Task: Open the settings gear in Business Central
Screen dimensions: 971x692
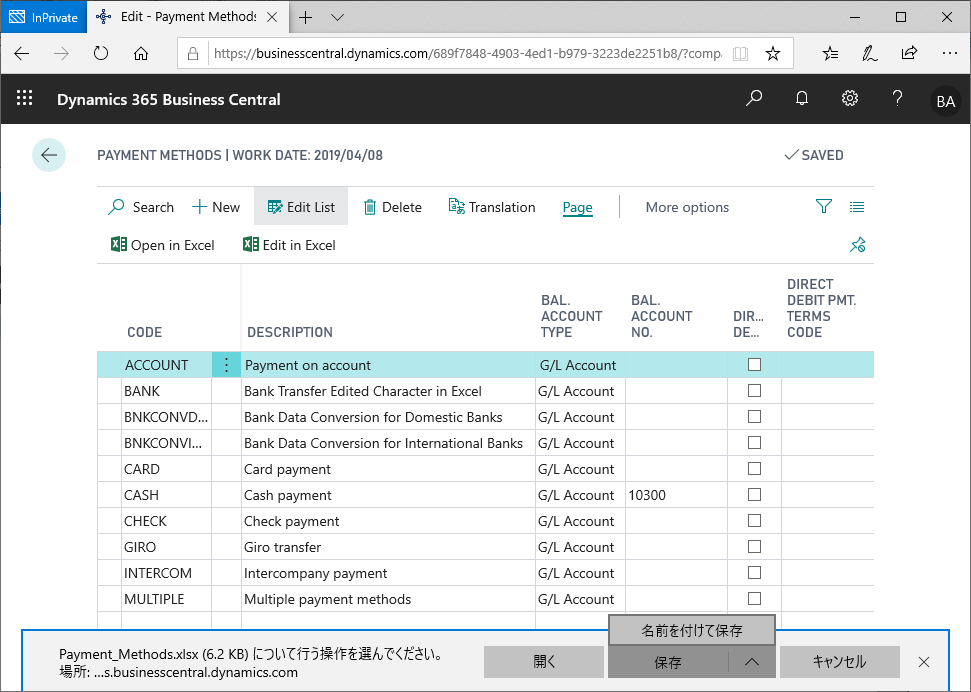Action: (850, 98)
